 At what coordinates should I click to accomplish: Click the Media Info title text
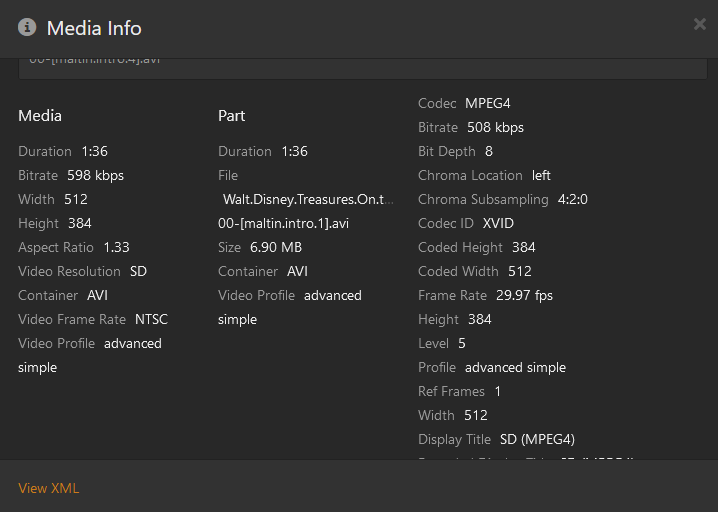[94, 28]
